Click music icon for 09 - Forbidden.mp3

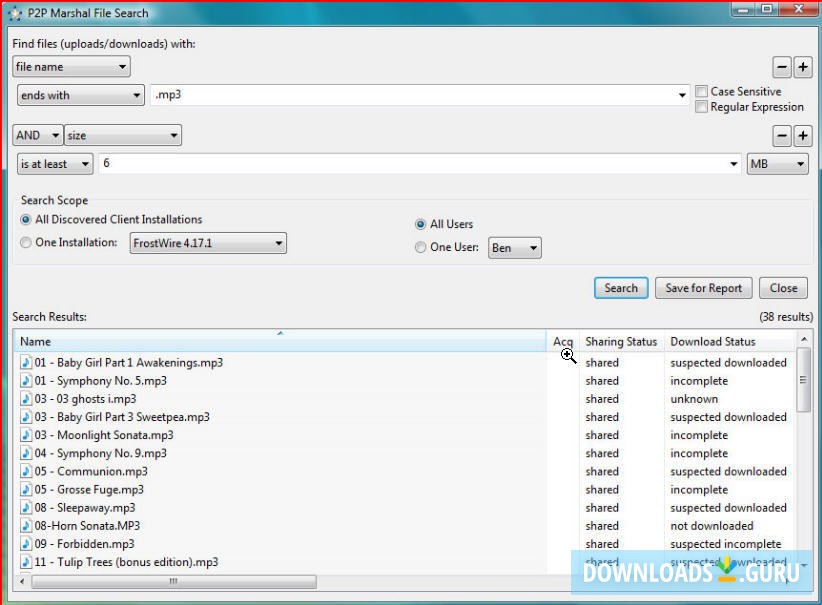pyautogui.click(x=26, y=544)
